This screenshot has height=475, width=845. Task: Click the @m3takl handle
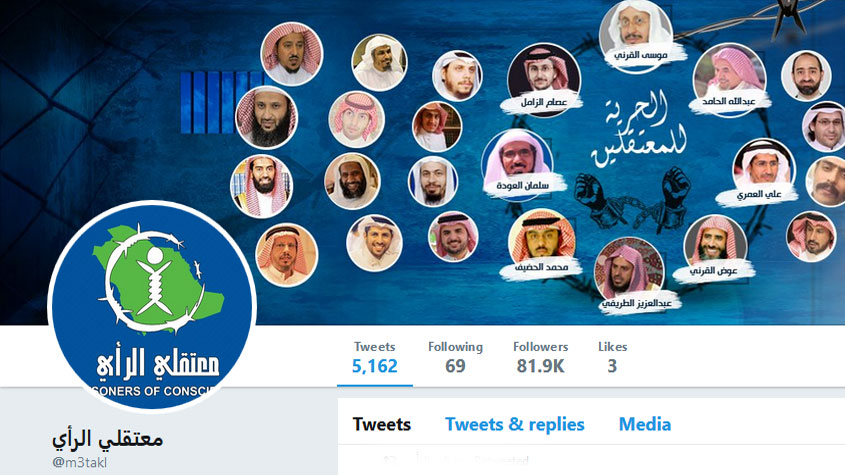[80, 462]
